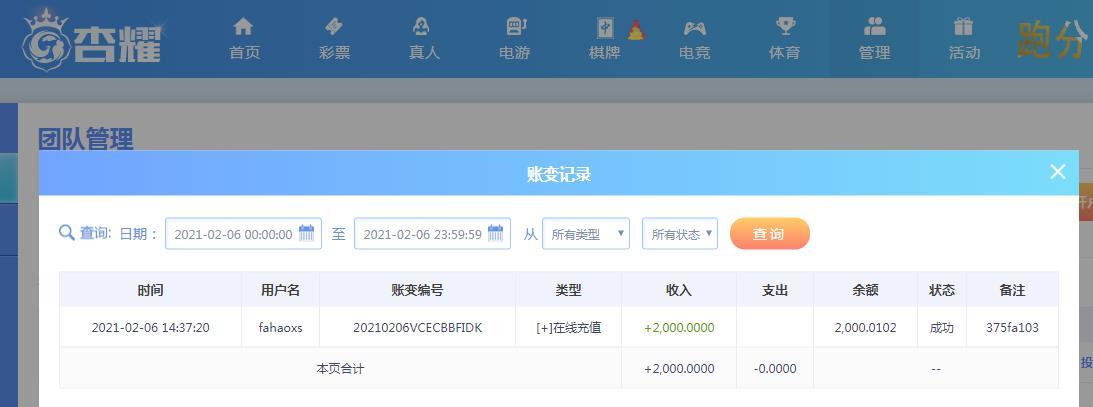Click the 备注 column header
This screenshot has height=407, width=1093.
[x=1012, y=290]
